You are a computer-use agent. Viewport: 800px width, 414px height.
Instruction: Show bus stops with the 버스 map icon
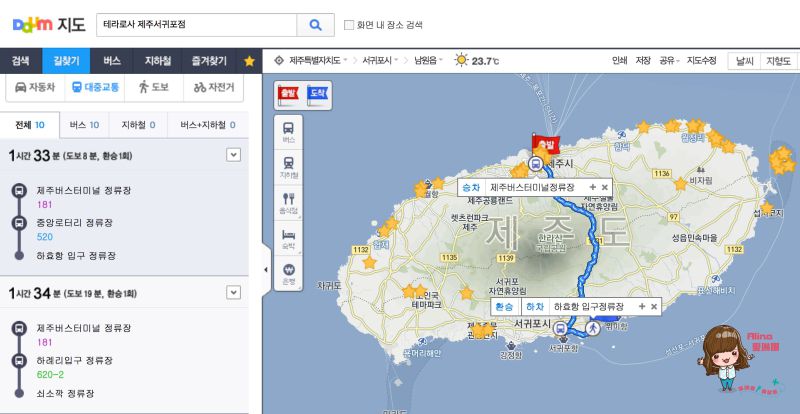(288, 133)
